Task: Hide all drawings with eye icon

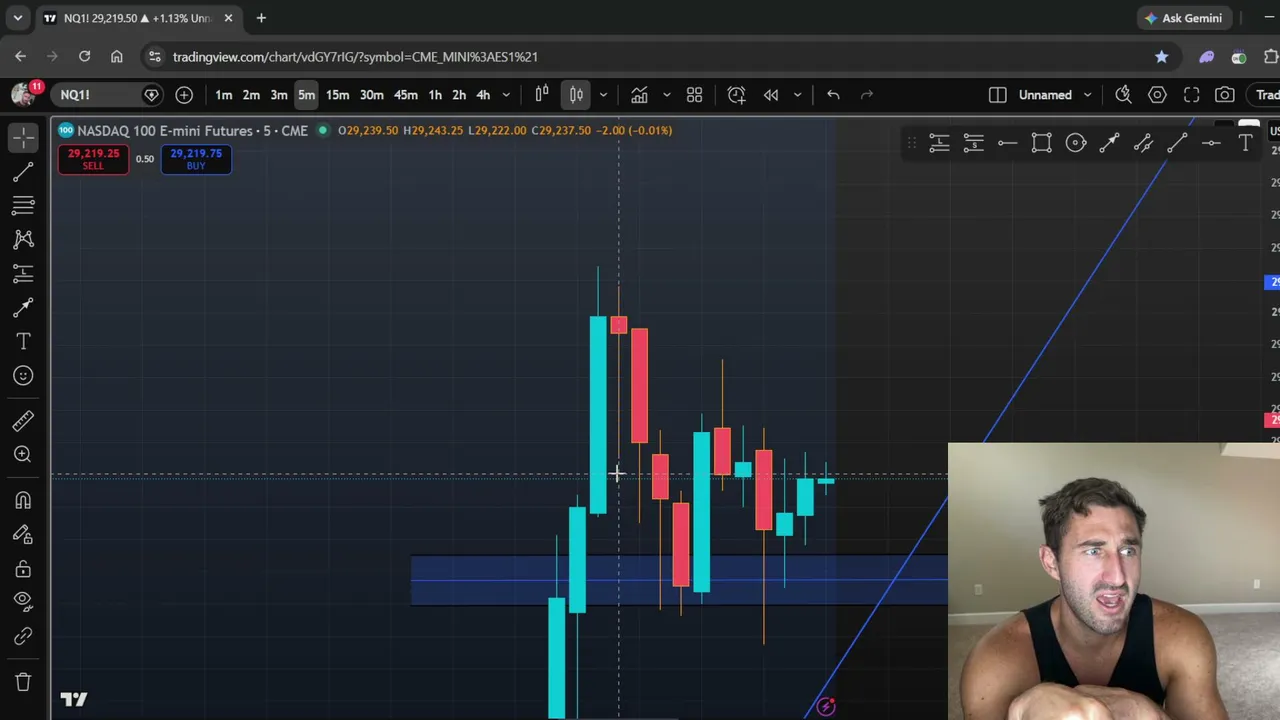Action: click(23, 601)
